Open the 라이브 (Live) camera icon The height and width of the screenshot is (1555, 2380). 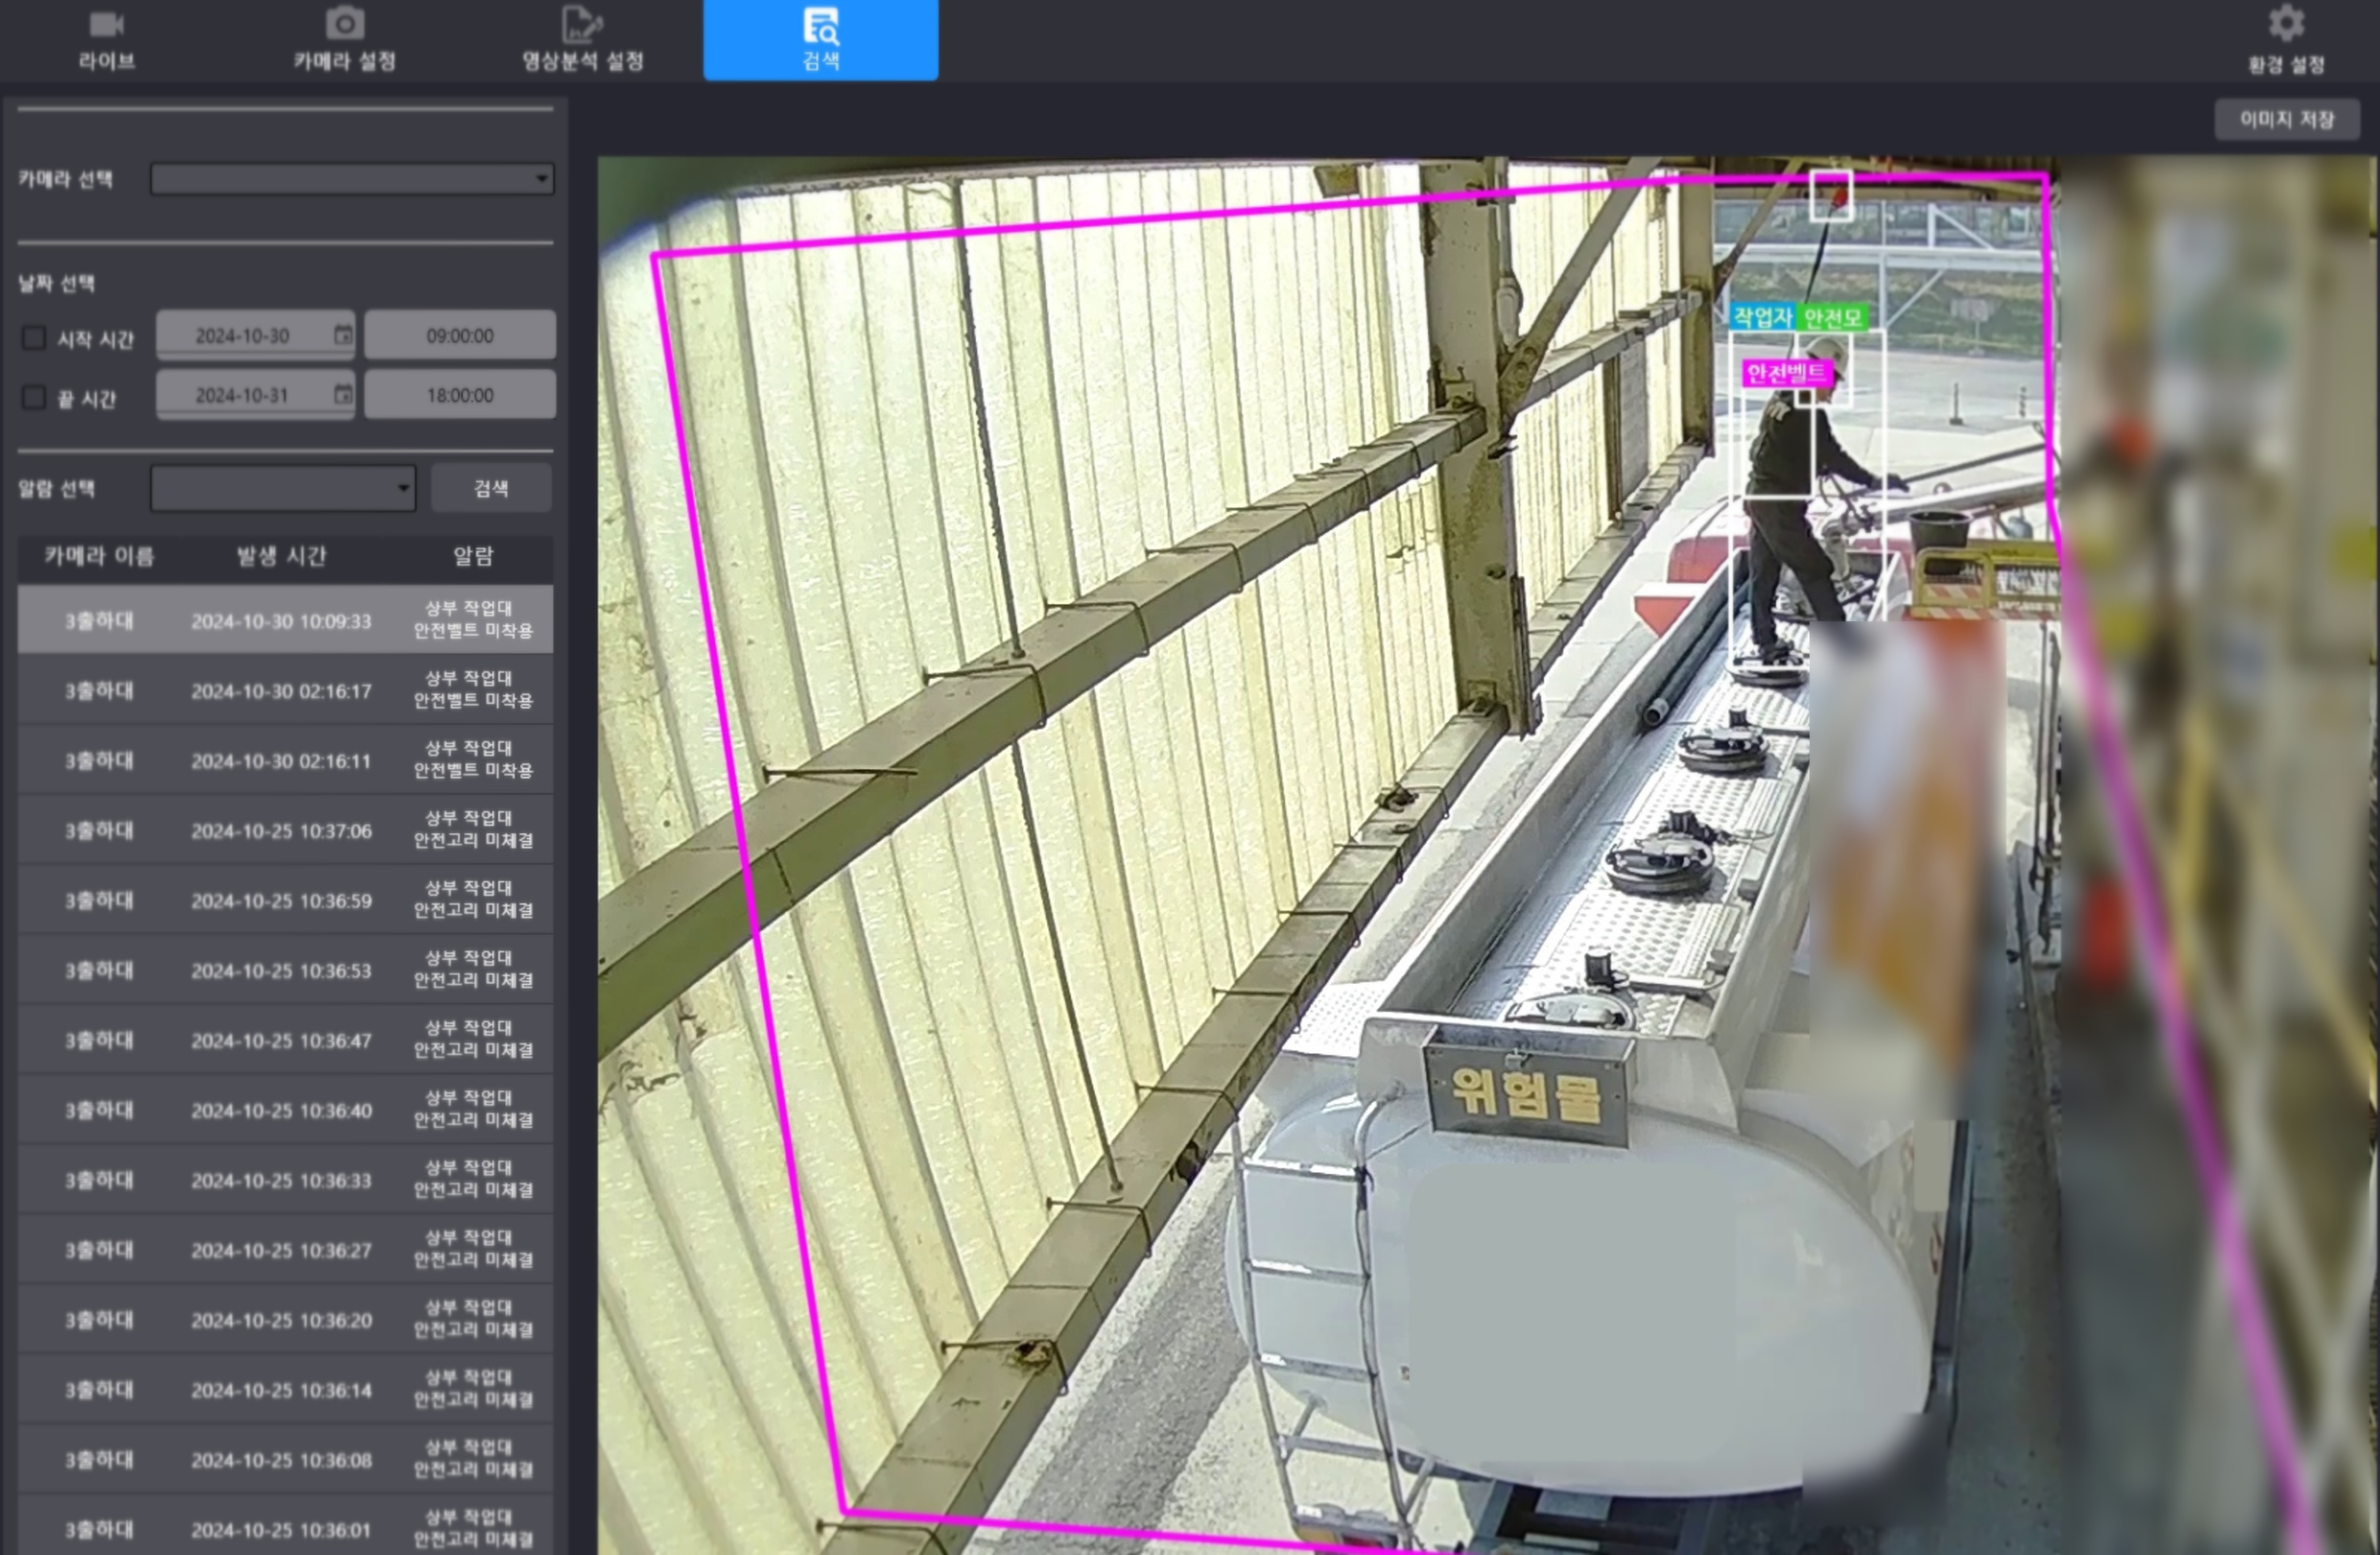[106, 24]
